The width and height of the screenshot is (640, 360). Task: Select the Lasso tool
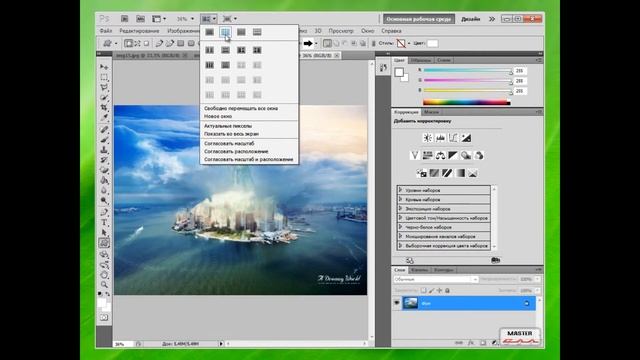coord(104,87)
